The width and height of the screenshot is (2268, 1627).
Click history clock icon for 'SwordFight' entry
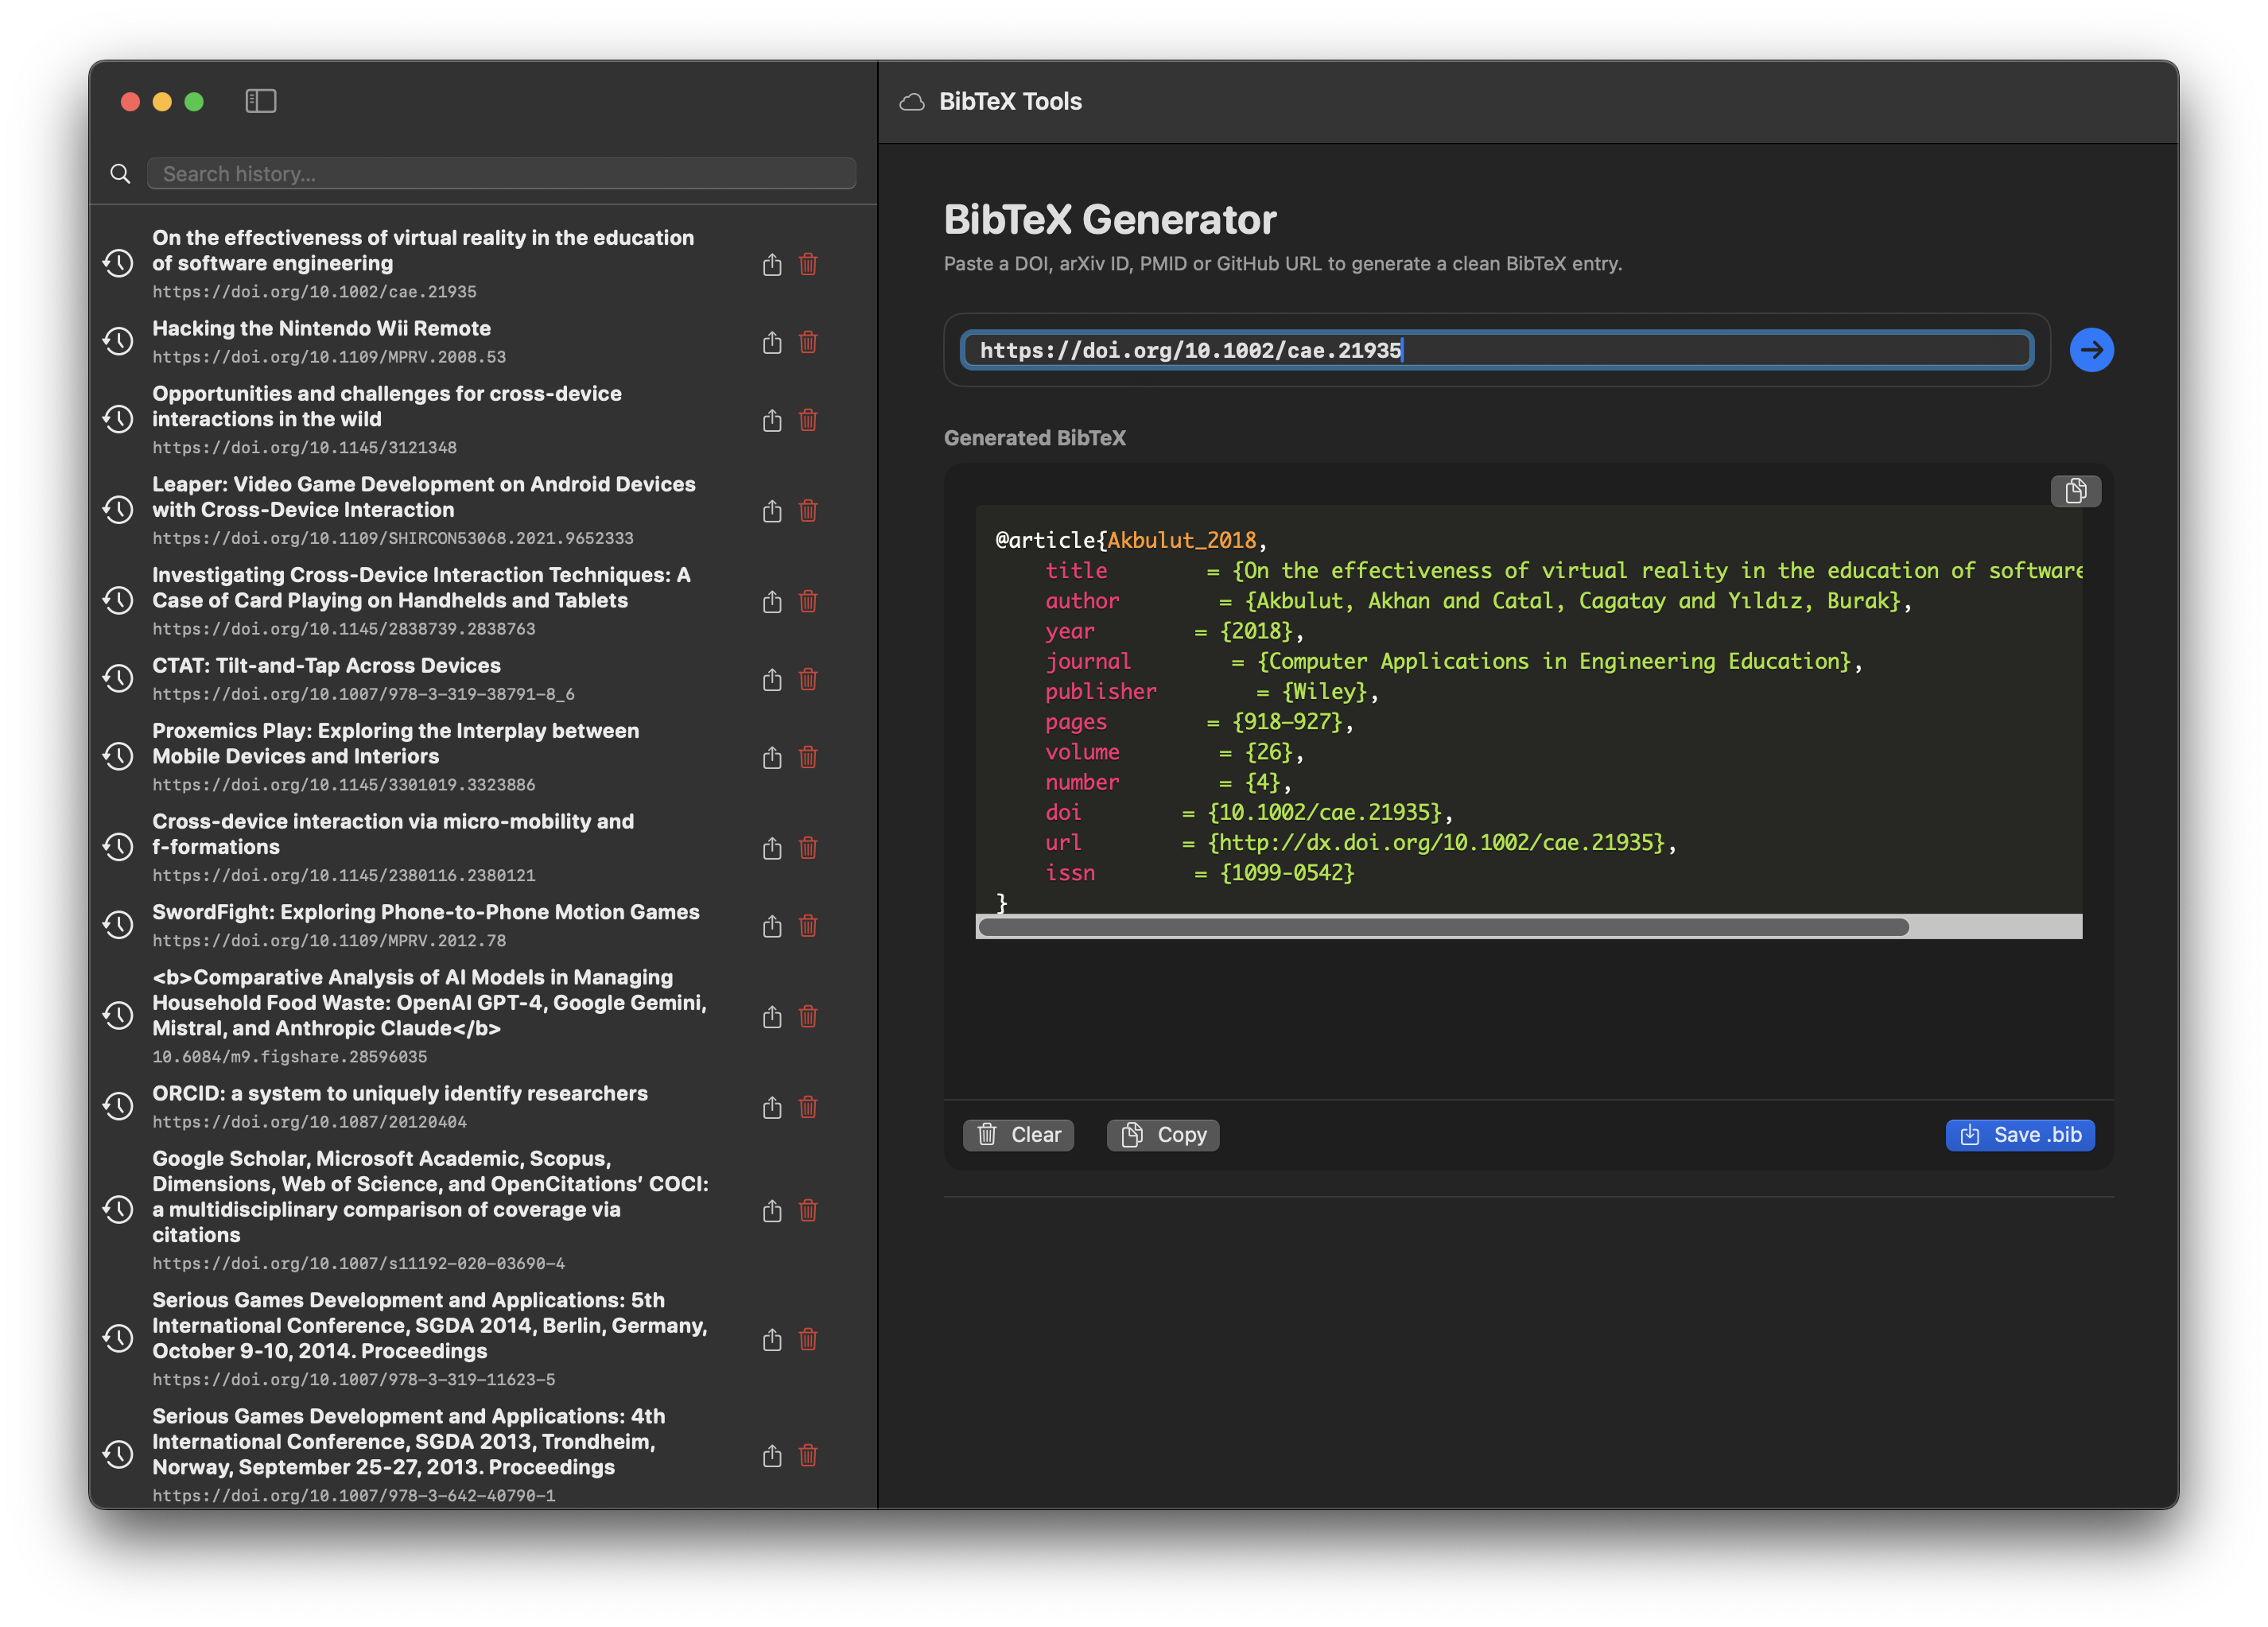pyautogui.click(x=118, y=925)
